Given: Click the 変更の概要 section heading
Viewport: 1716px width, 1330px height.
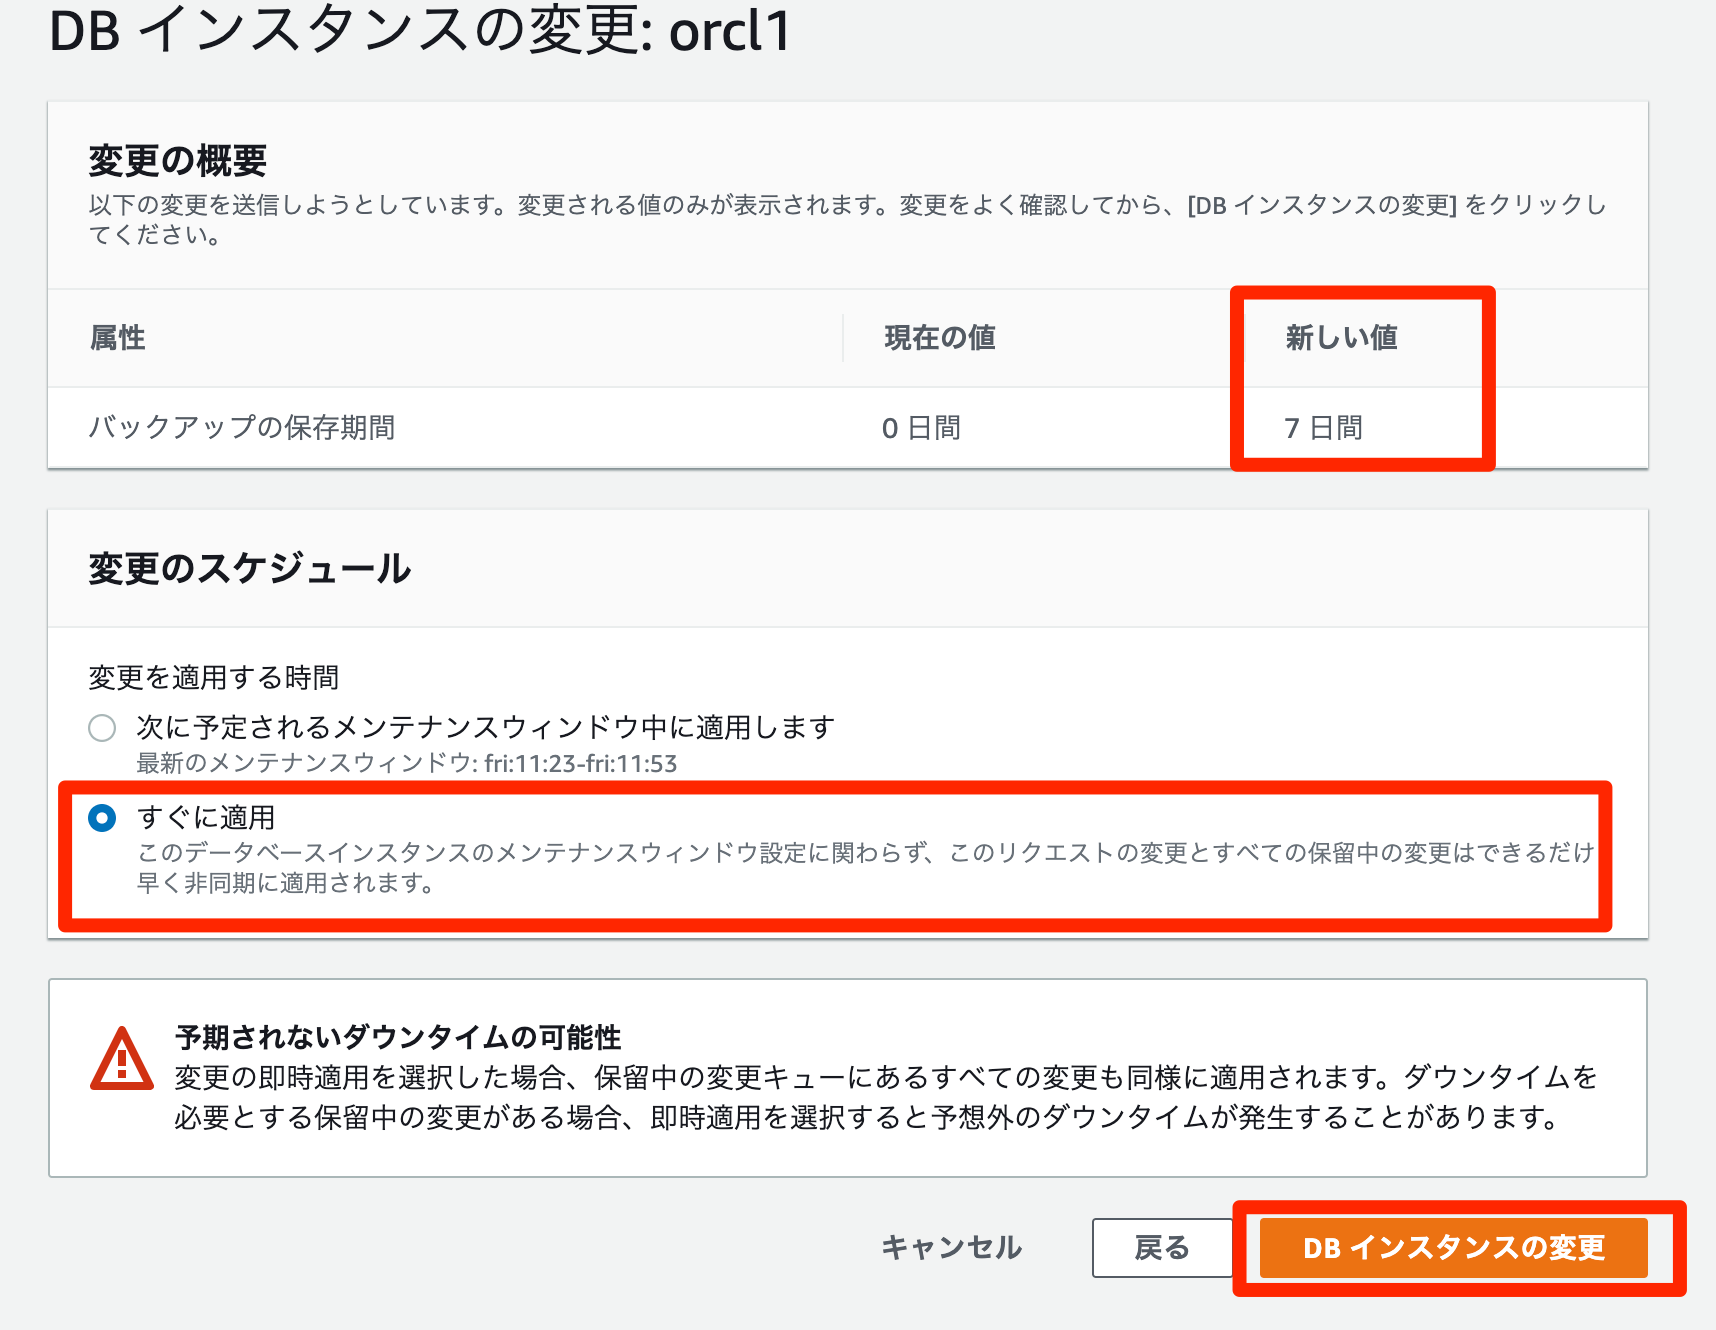Looking at the screenshot, I should pyautogui.click(x=178, y=160).
